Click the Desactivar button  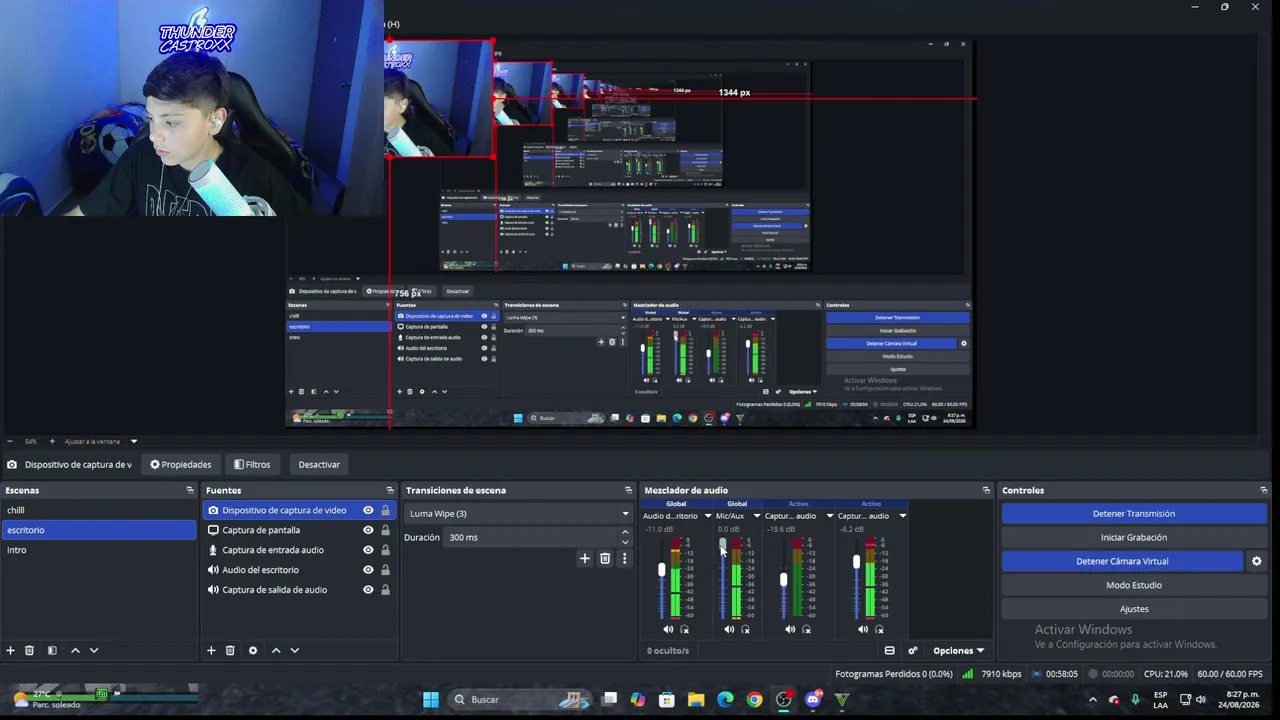tap(319, 464)
